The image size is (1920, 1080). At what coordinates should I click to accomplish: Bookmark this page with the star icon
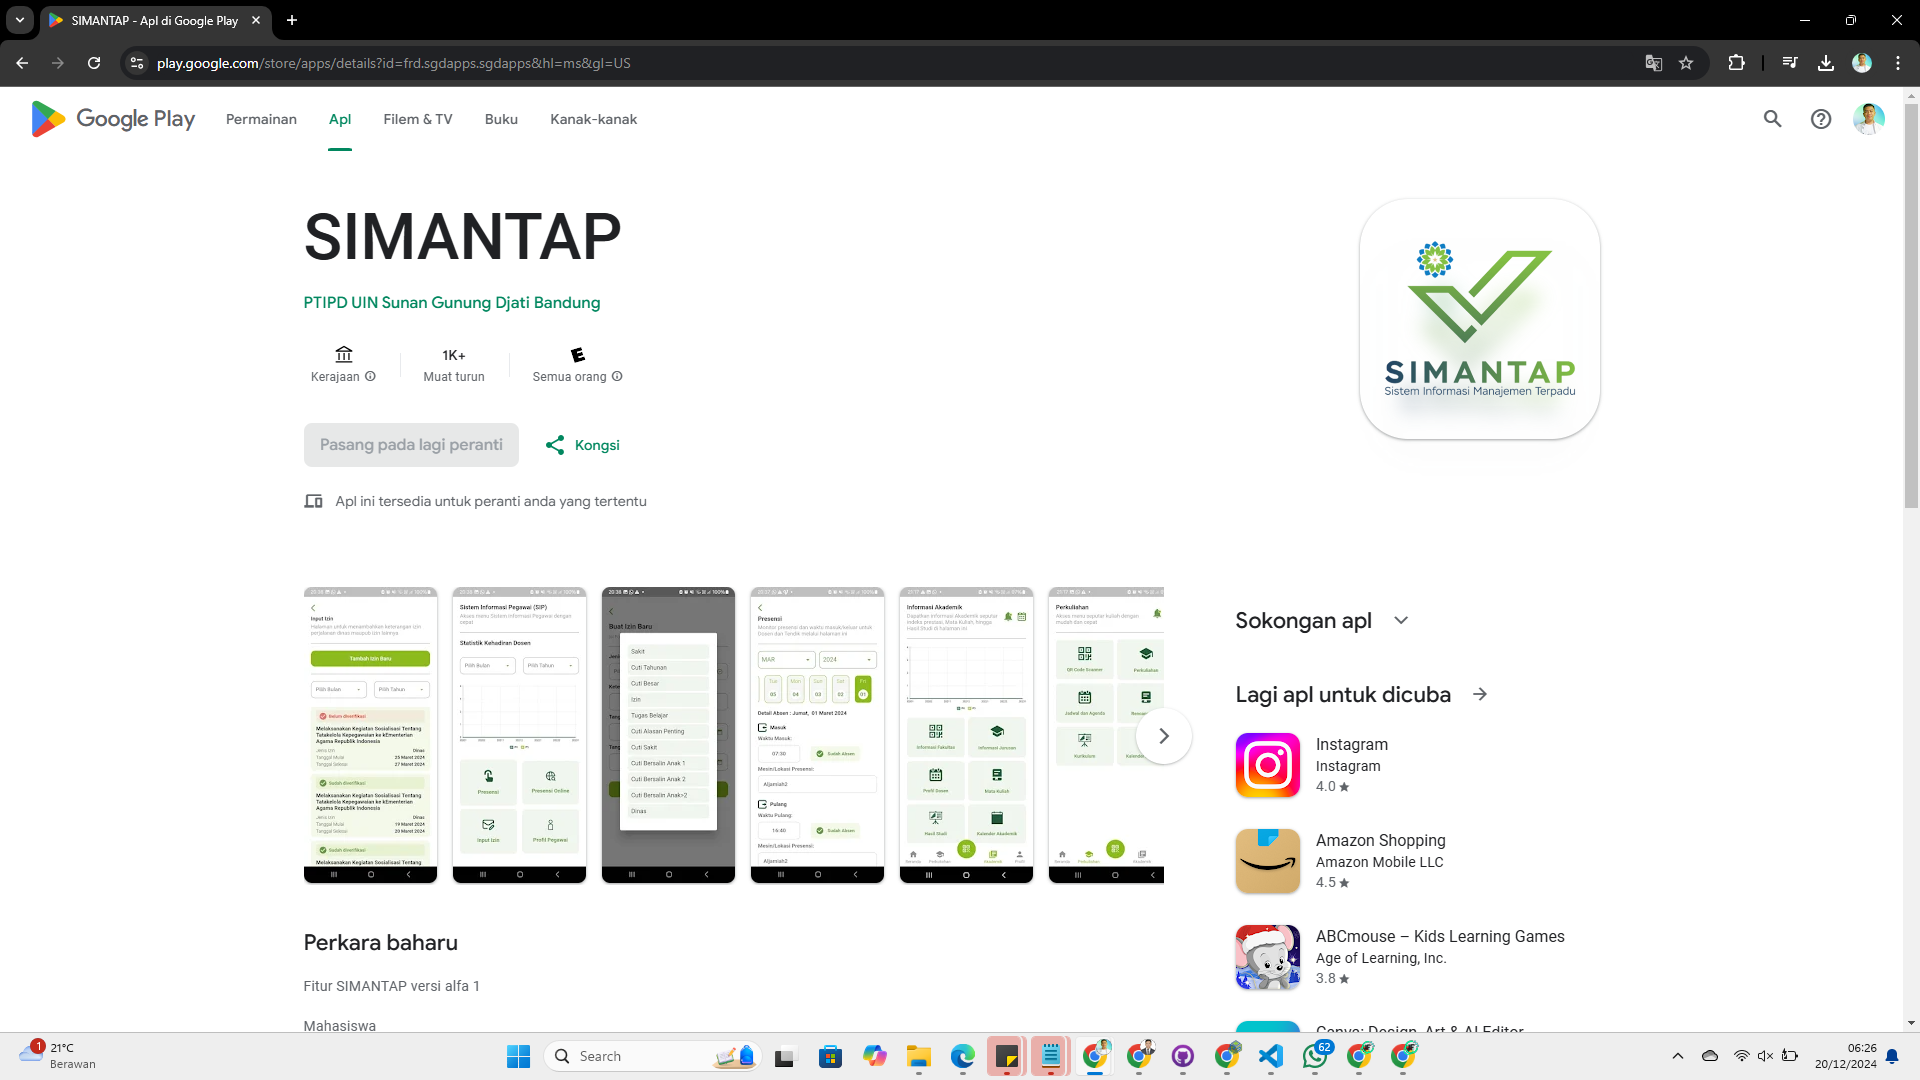(x=1686, y=63)
